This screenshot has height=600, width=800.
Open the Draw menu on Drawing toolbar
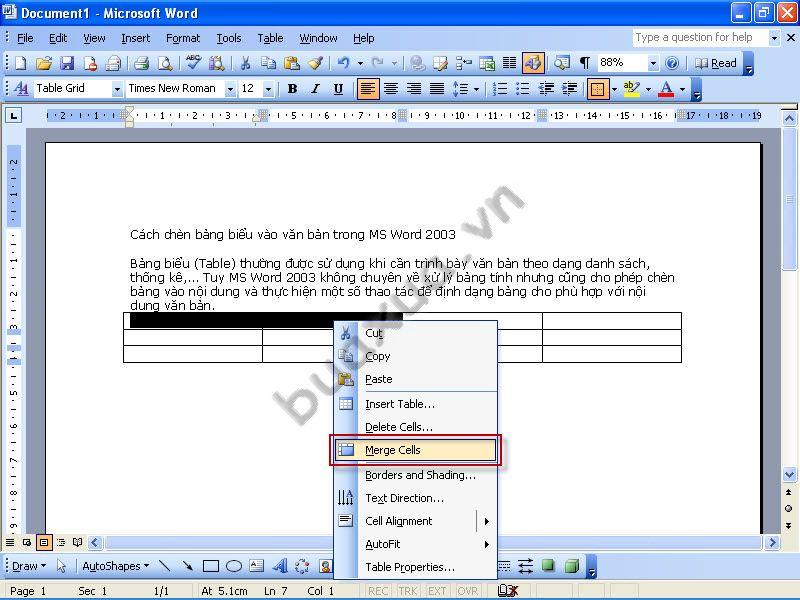(29, 566)
